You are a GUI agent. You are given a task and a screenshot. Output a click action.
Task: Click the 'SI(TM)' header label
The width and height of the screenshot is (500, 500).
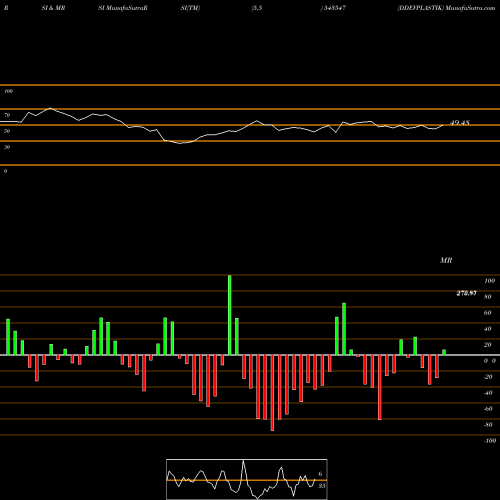(190, 8)
